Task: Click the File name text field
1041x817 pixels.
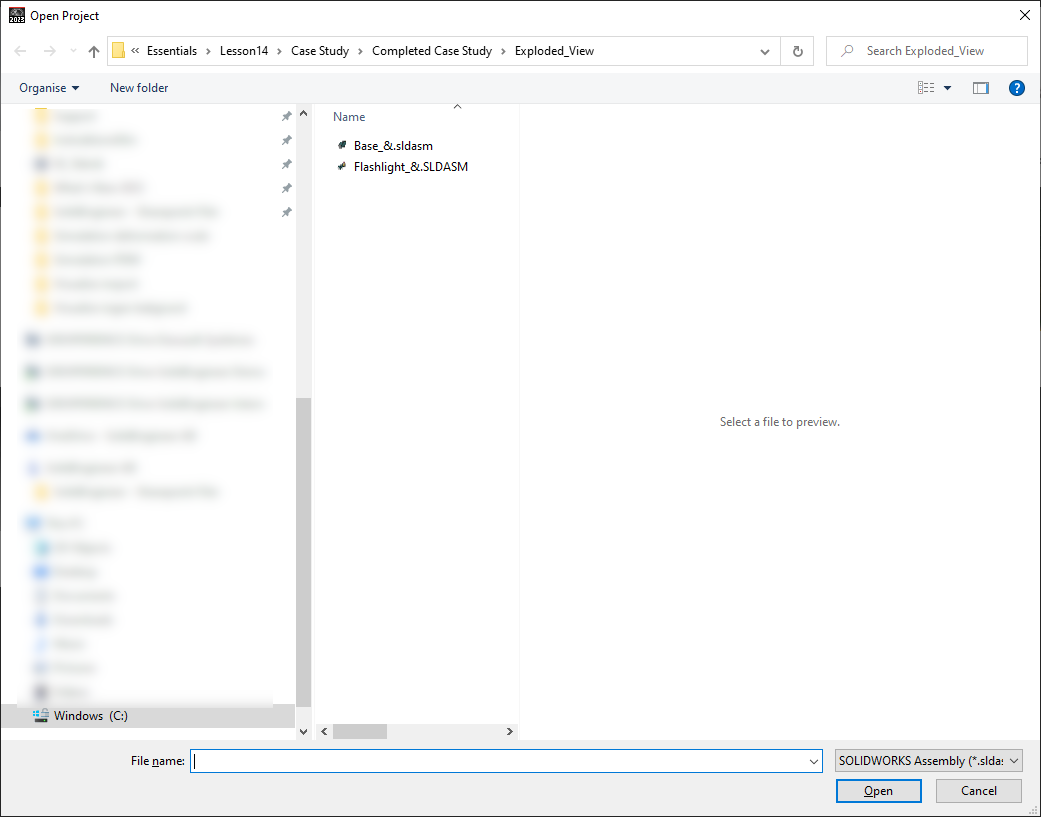Action: (x=500, y=761)
